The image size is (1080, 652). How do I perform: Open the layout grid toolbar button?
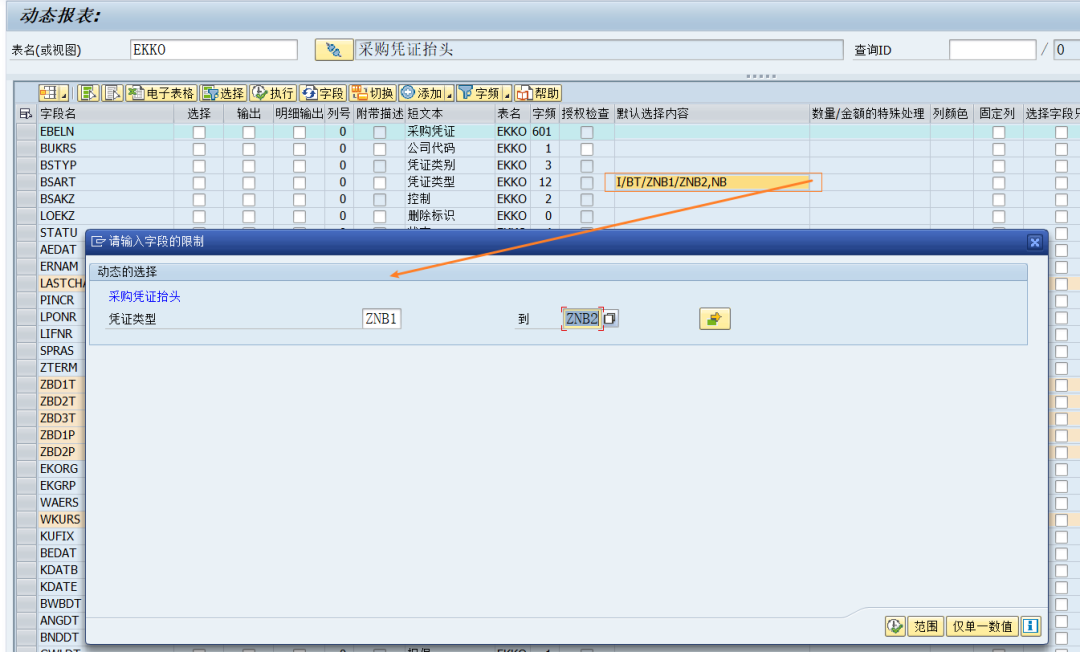coord(49,93)
